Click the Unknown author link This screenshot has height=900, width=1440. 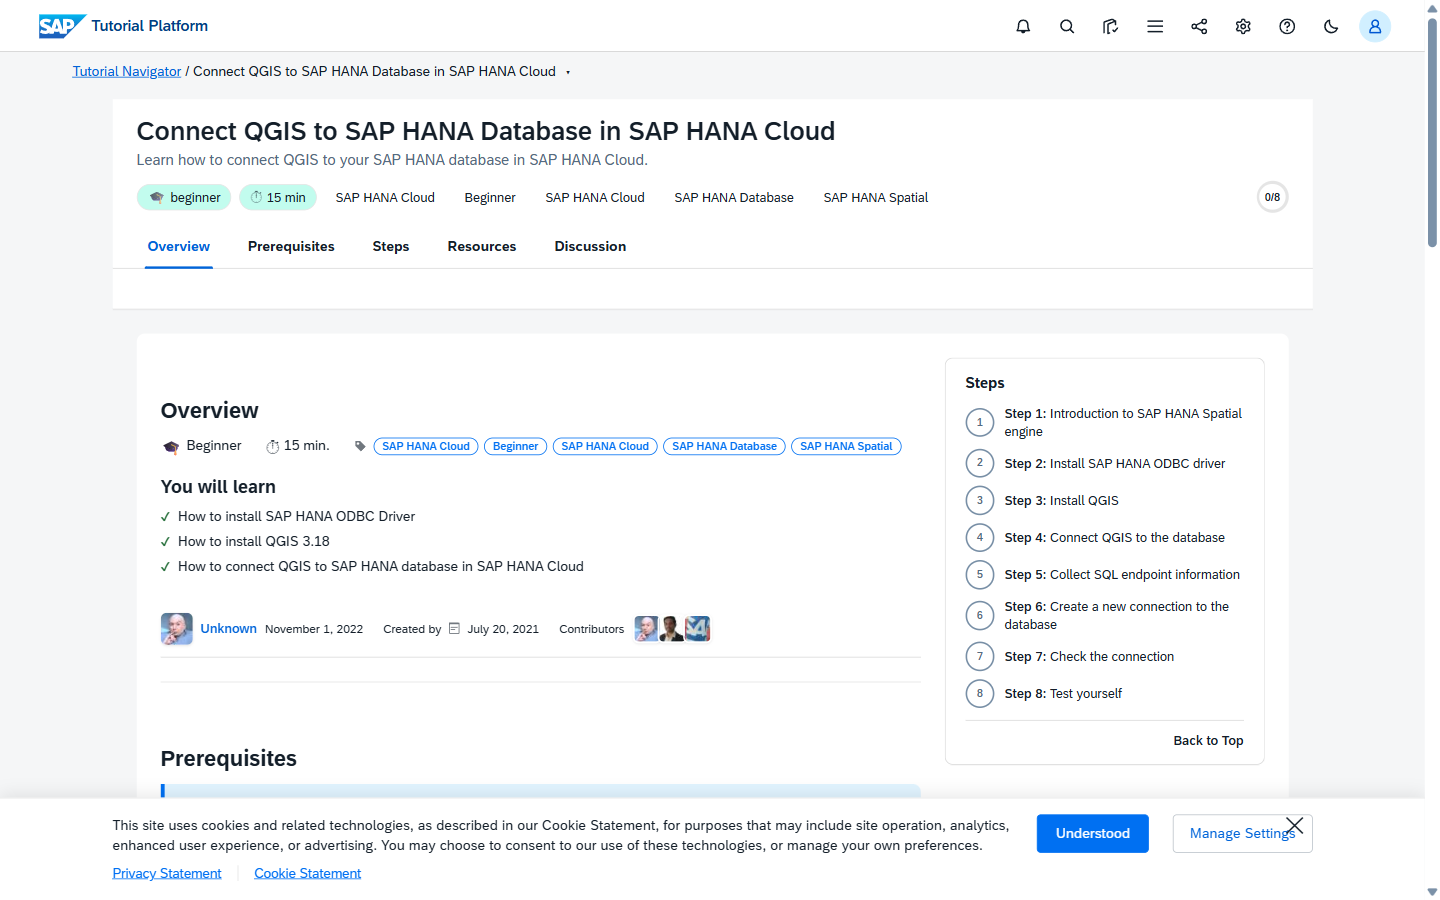click(228, 628)
